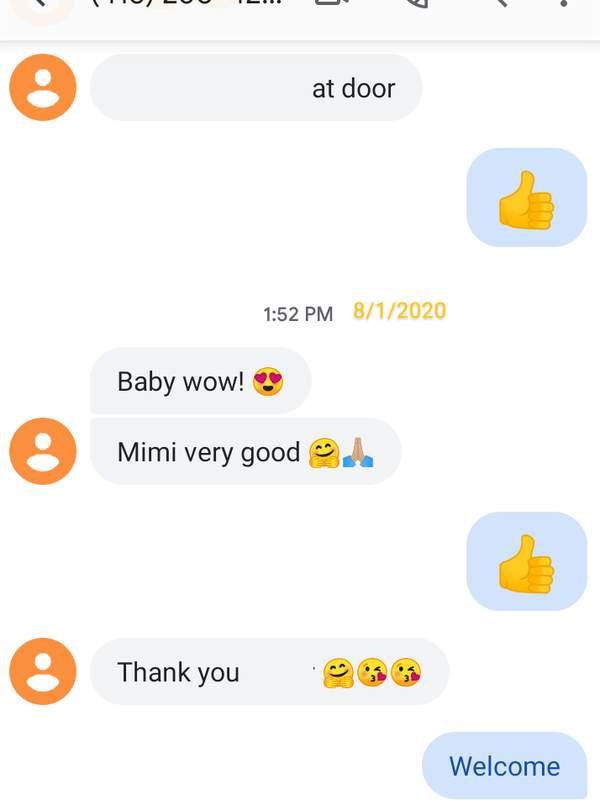The image size is (600, 800).
Task: Open contact avatar beside 'at door' message
Action: (x=43, y=88)
